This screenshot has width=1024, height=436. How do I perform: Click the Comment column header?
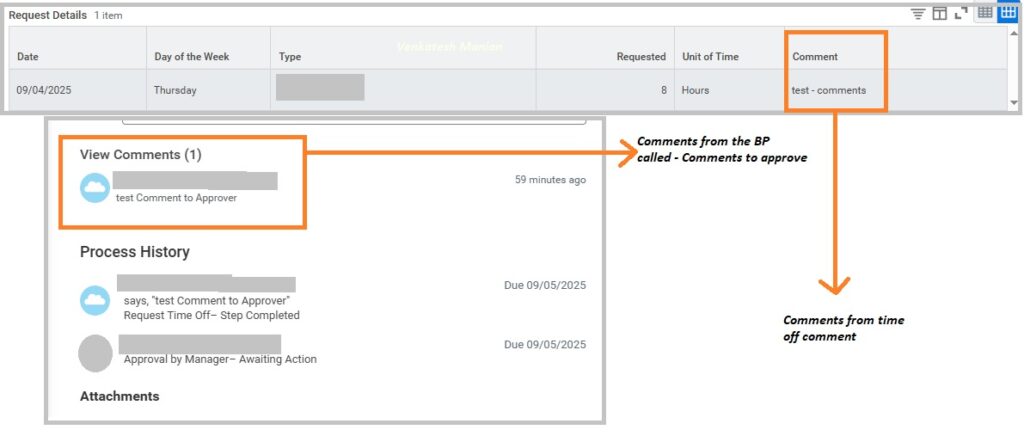[x=815, y=57]
